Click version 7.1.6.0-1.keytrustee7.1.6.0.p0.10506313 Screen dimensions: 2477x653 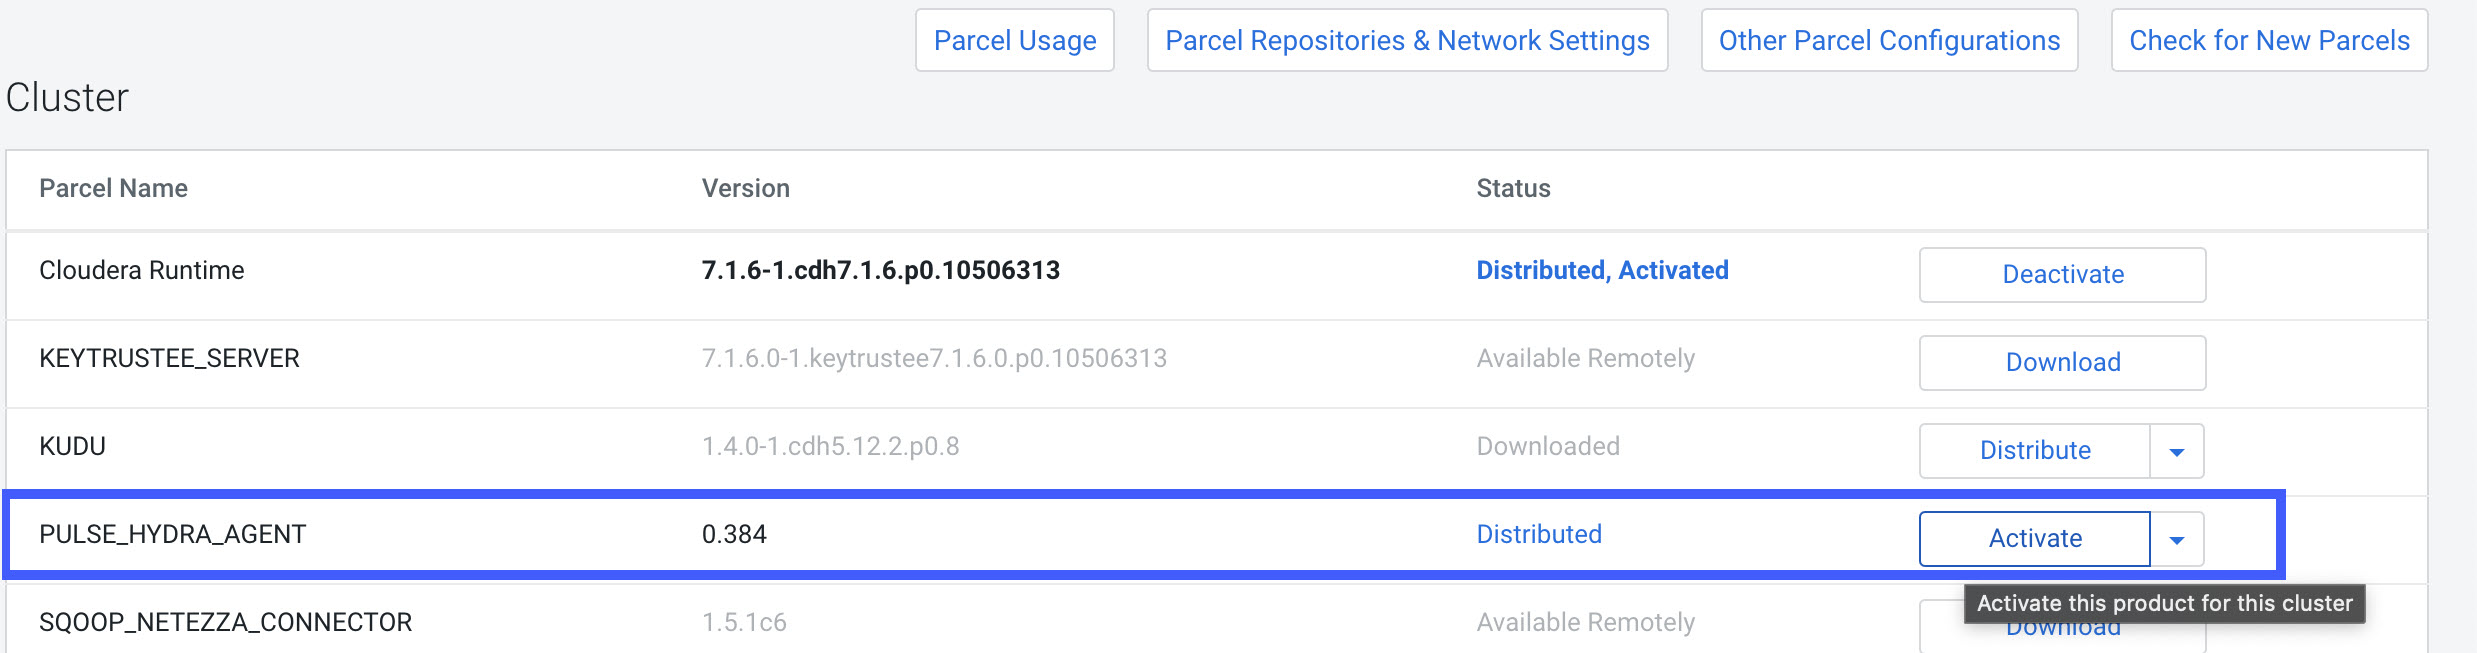click(934, 358)
